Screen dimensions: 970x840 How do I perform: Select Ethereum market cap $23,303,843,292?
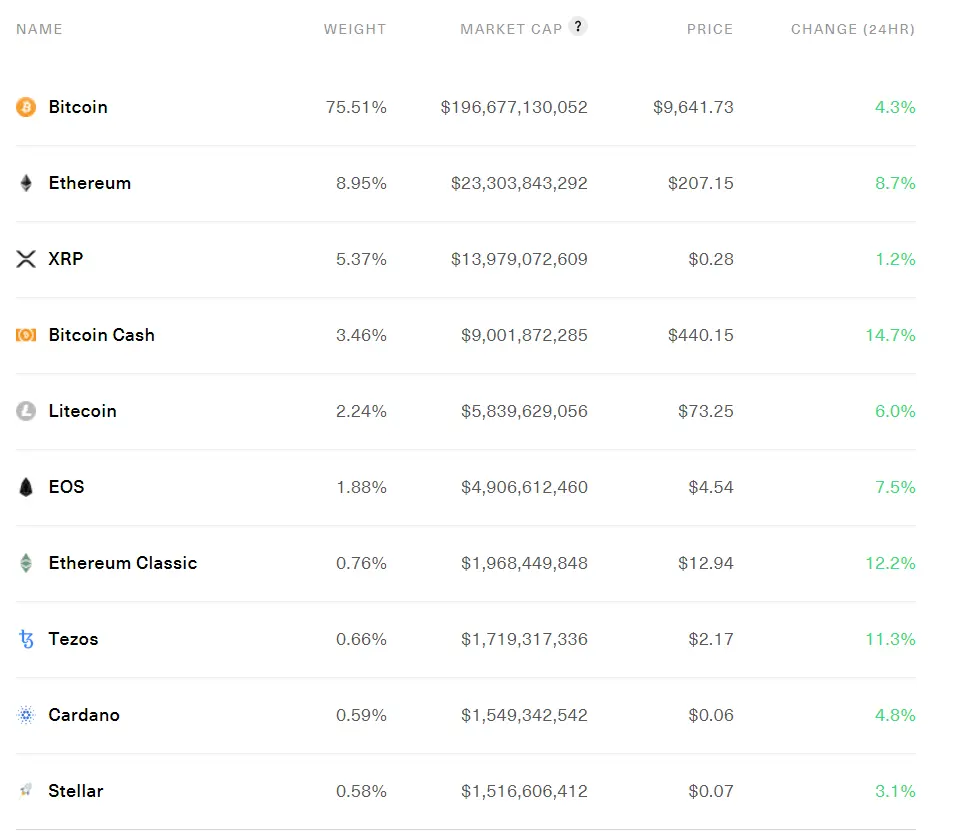tap(519, 183)
